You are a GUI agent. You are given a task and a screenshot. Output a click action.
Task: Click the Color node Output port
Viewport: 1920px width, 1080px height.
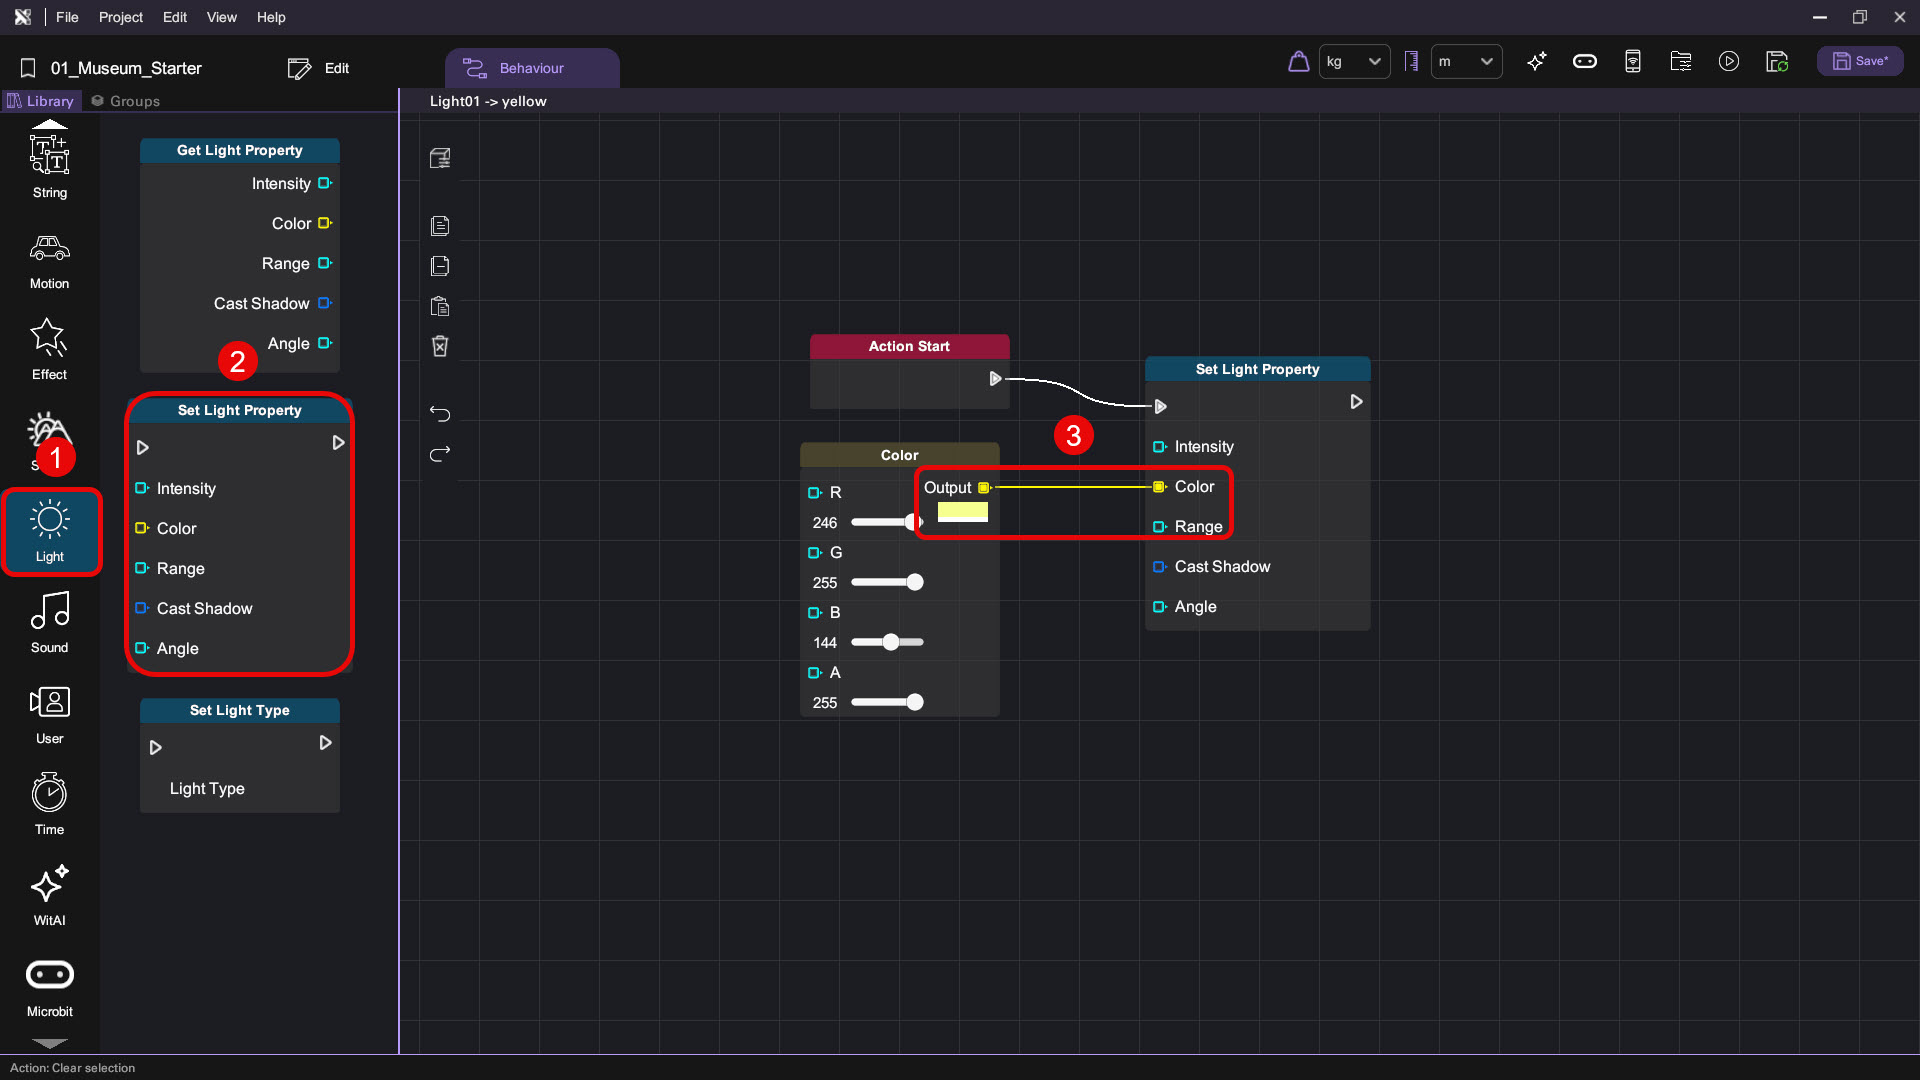(984, 488)
